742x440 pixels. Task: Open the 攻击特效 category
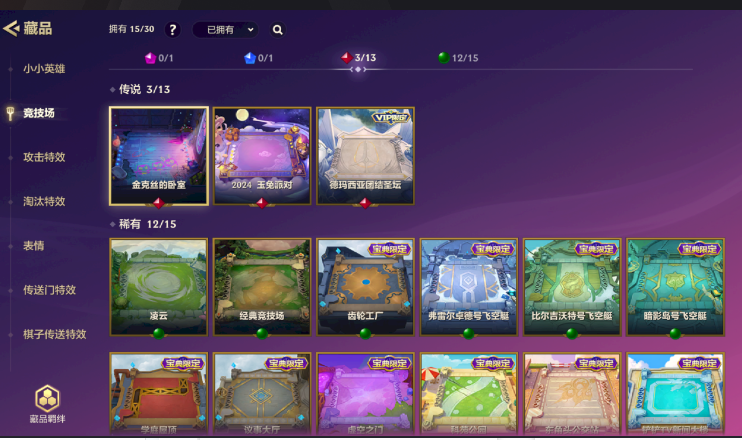pos(44,157)
